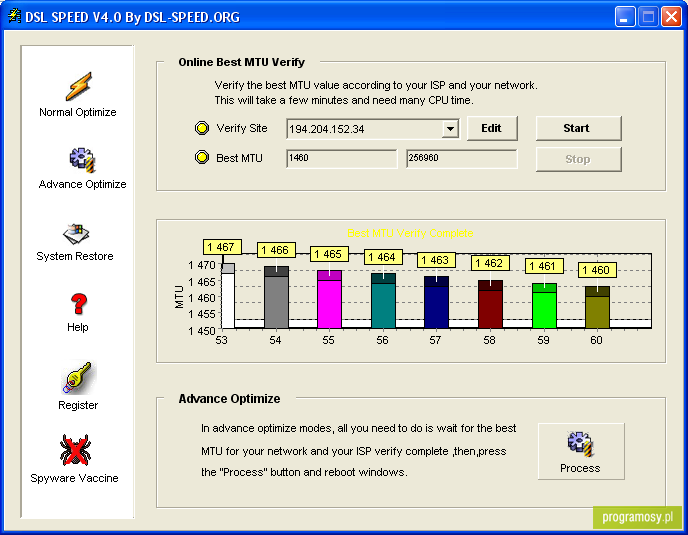Screen dimensions: 688x535
Task: Click the 'Advance Optimize' group heading
Action: 229,399
